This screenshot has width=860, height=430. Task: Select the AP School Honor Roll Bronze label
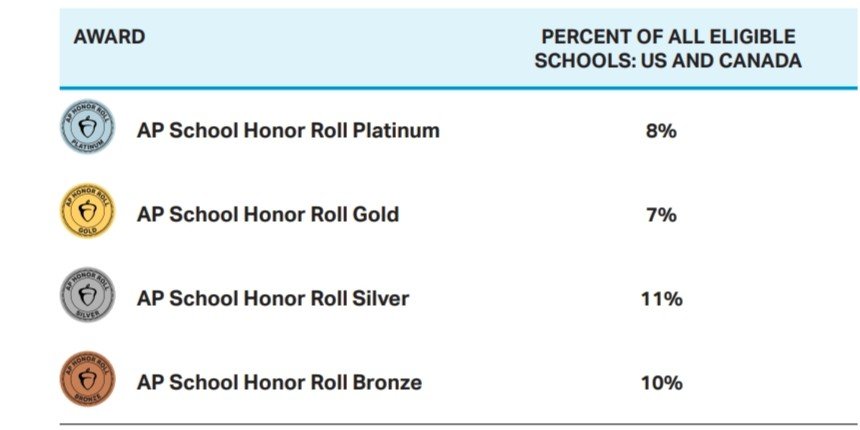pos(279,382)
